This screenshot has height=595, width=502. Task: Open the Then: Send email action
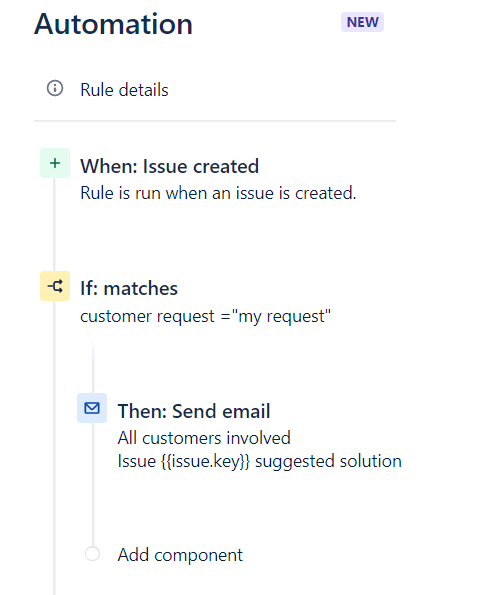[194, 411]
